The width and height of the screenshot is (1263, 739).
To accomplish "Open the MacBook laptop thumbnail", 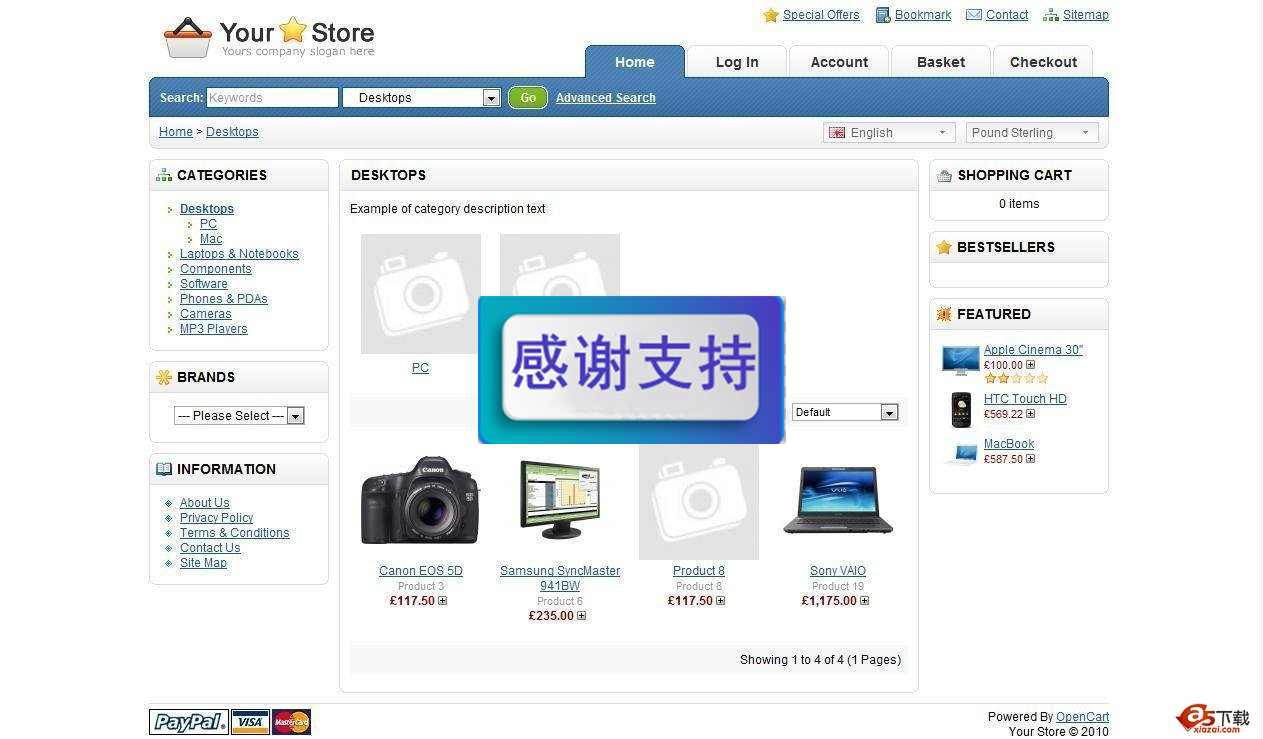I will [961, 454].
